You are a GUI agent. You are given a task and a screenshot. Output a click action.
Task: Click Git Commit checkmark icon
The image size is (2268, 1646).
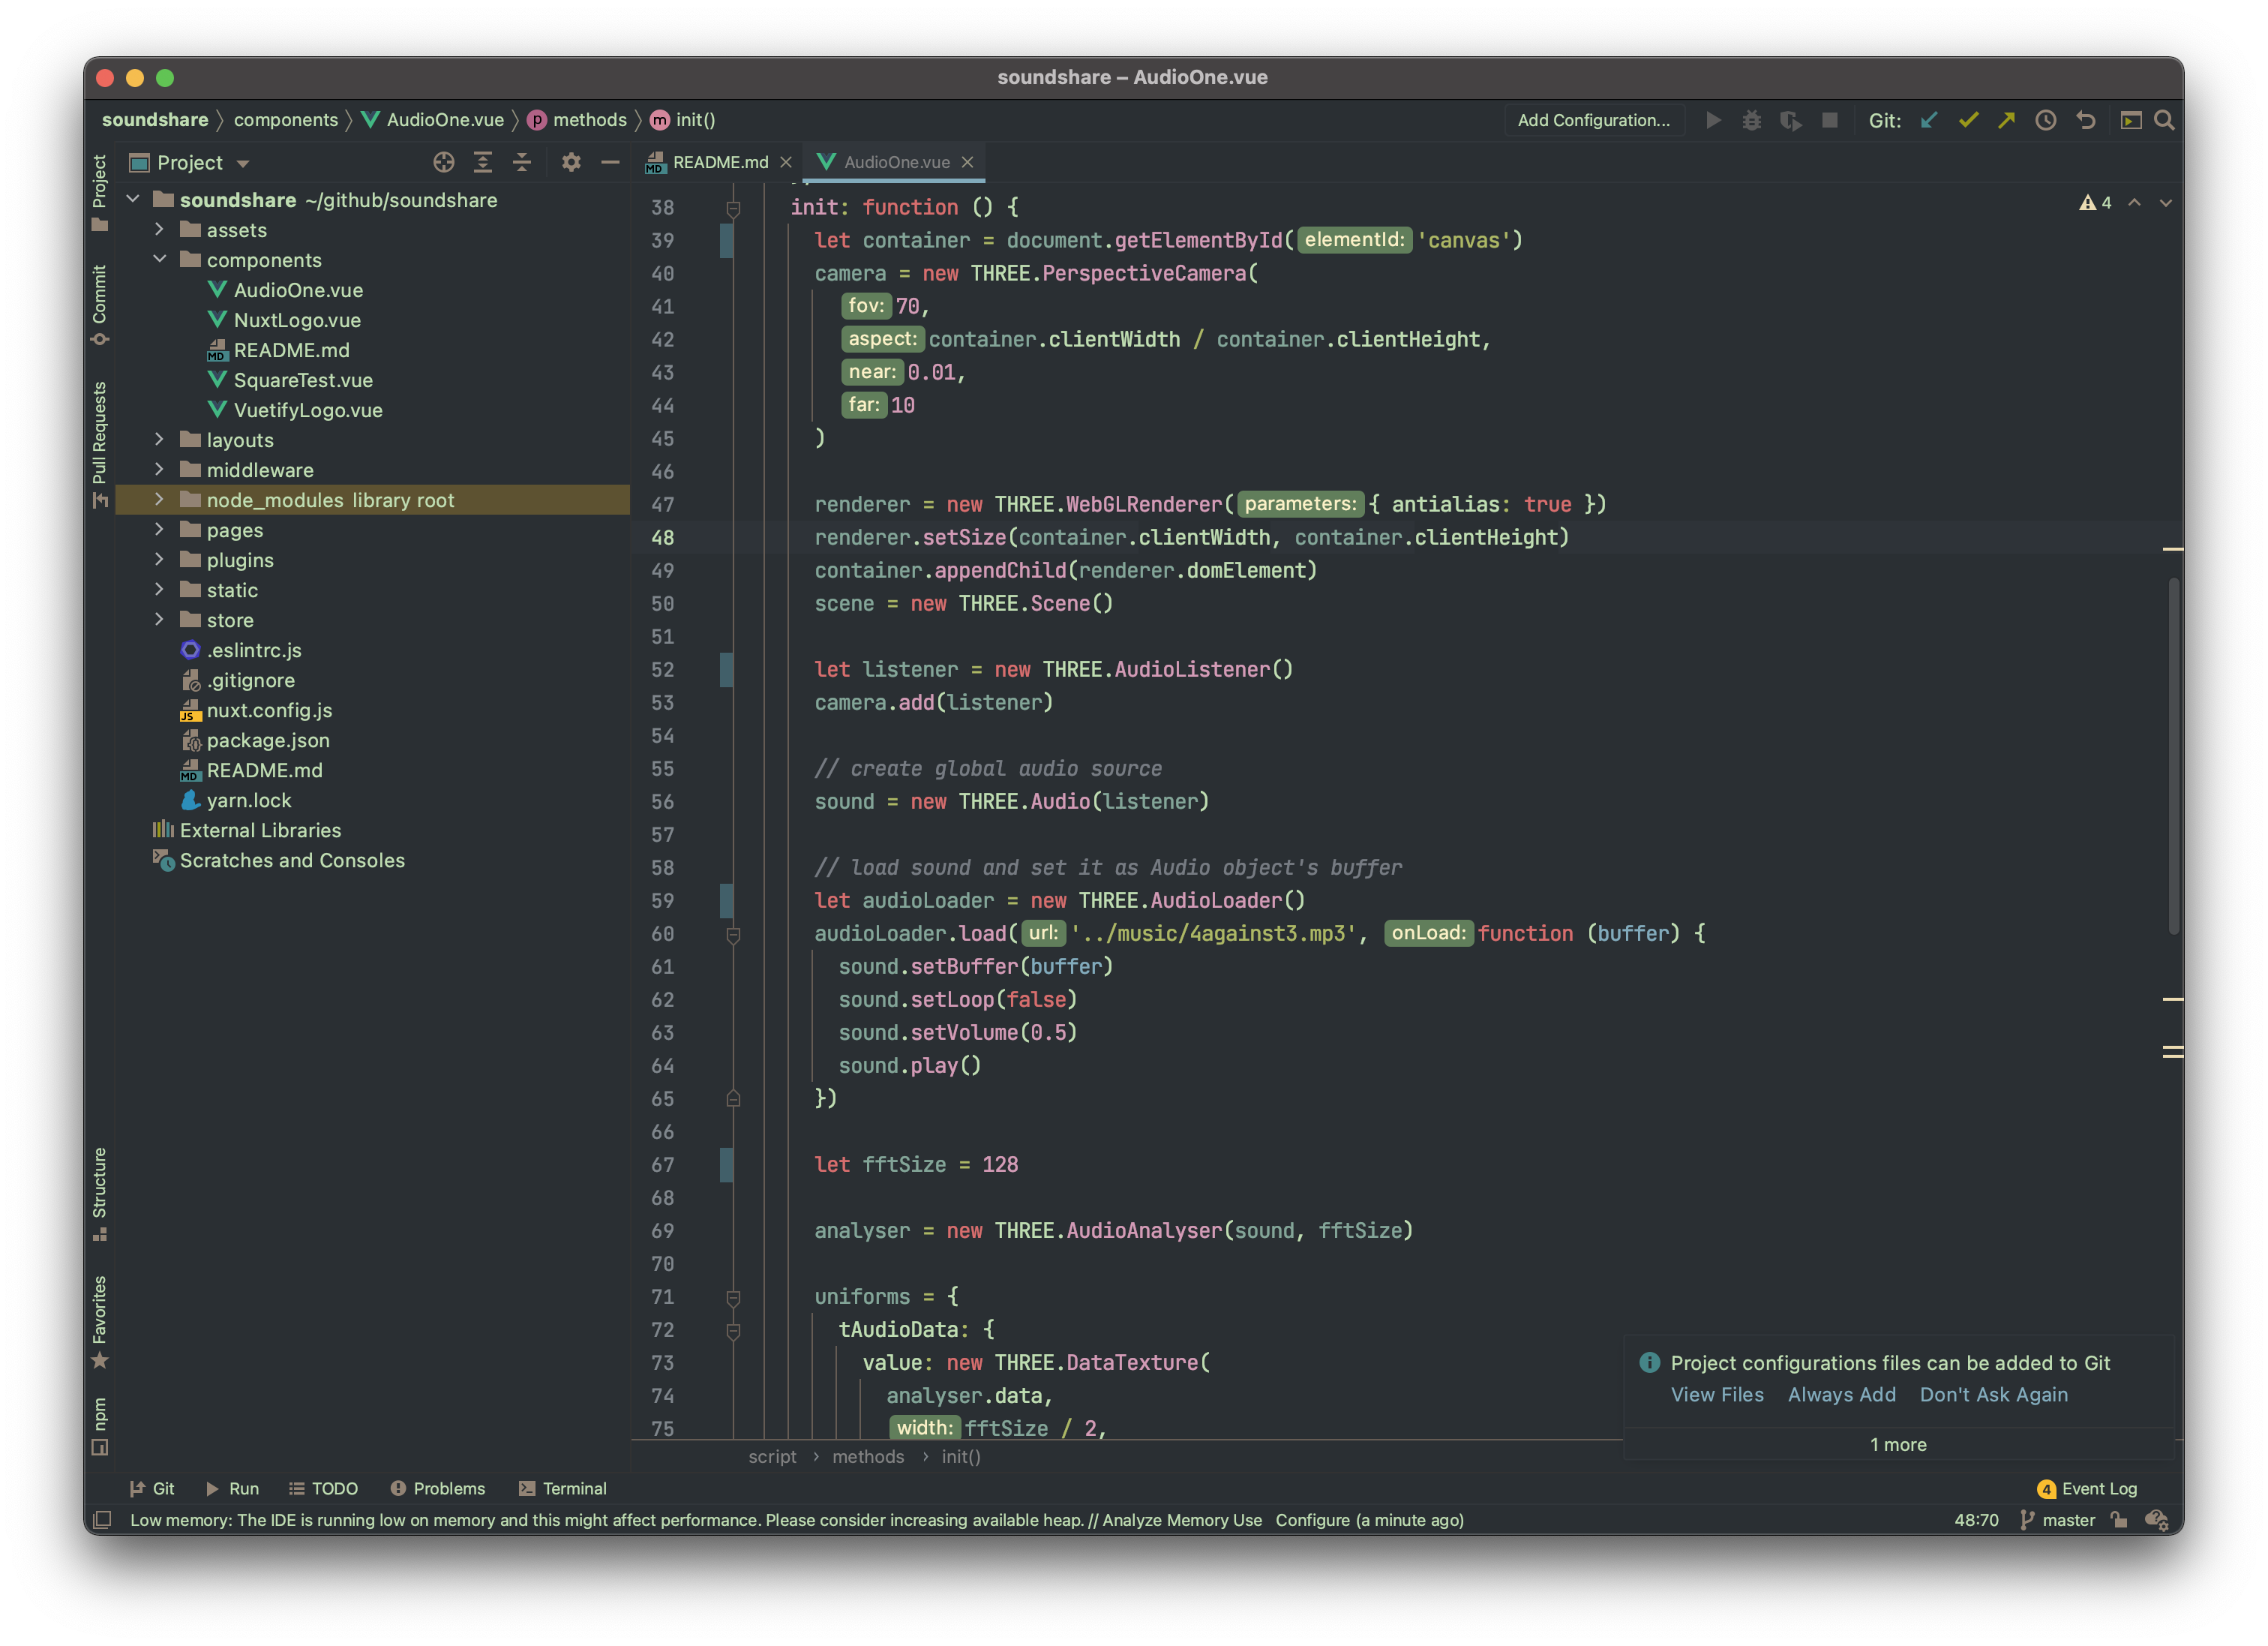click(1968, 120)
